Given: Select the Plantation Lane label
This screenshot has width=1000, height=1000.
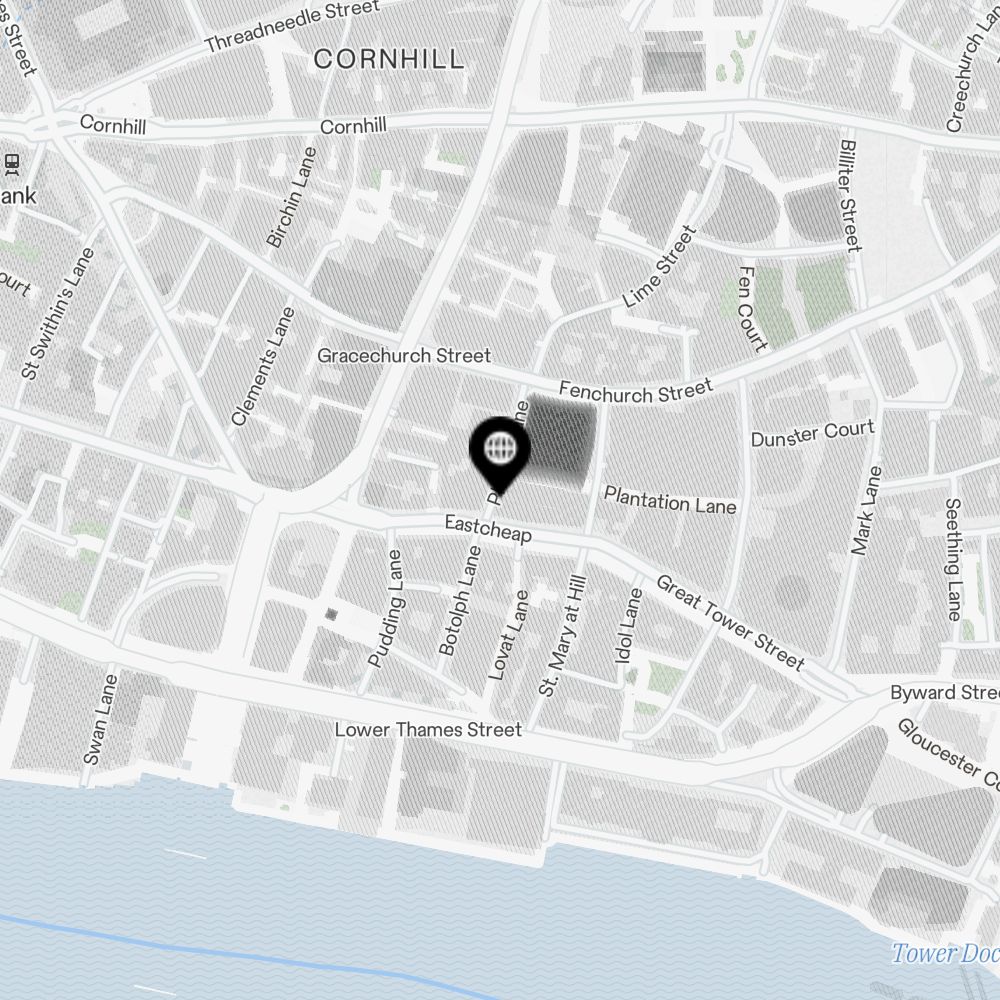Looking at the screenshot, I should (x=670, y=499).
